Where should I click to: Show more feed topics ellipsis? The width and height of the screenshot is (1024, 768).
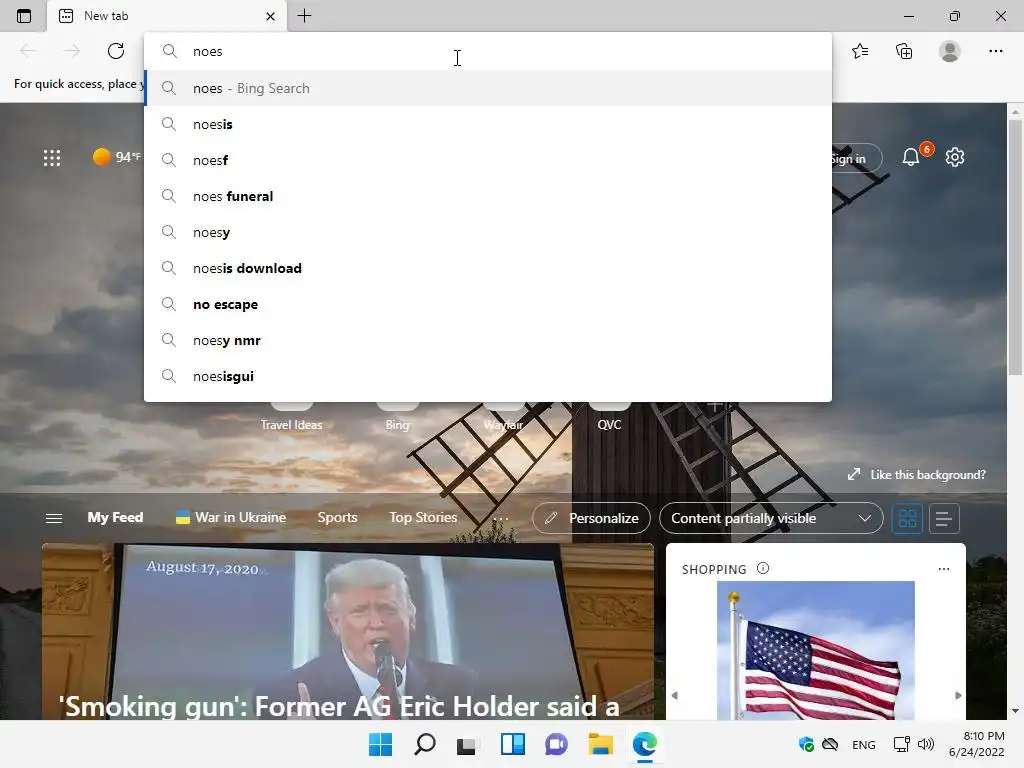point(500,518)
